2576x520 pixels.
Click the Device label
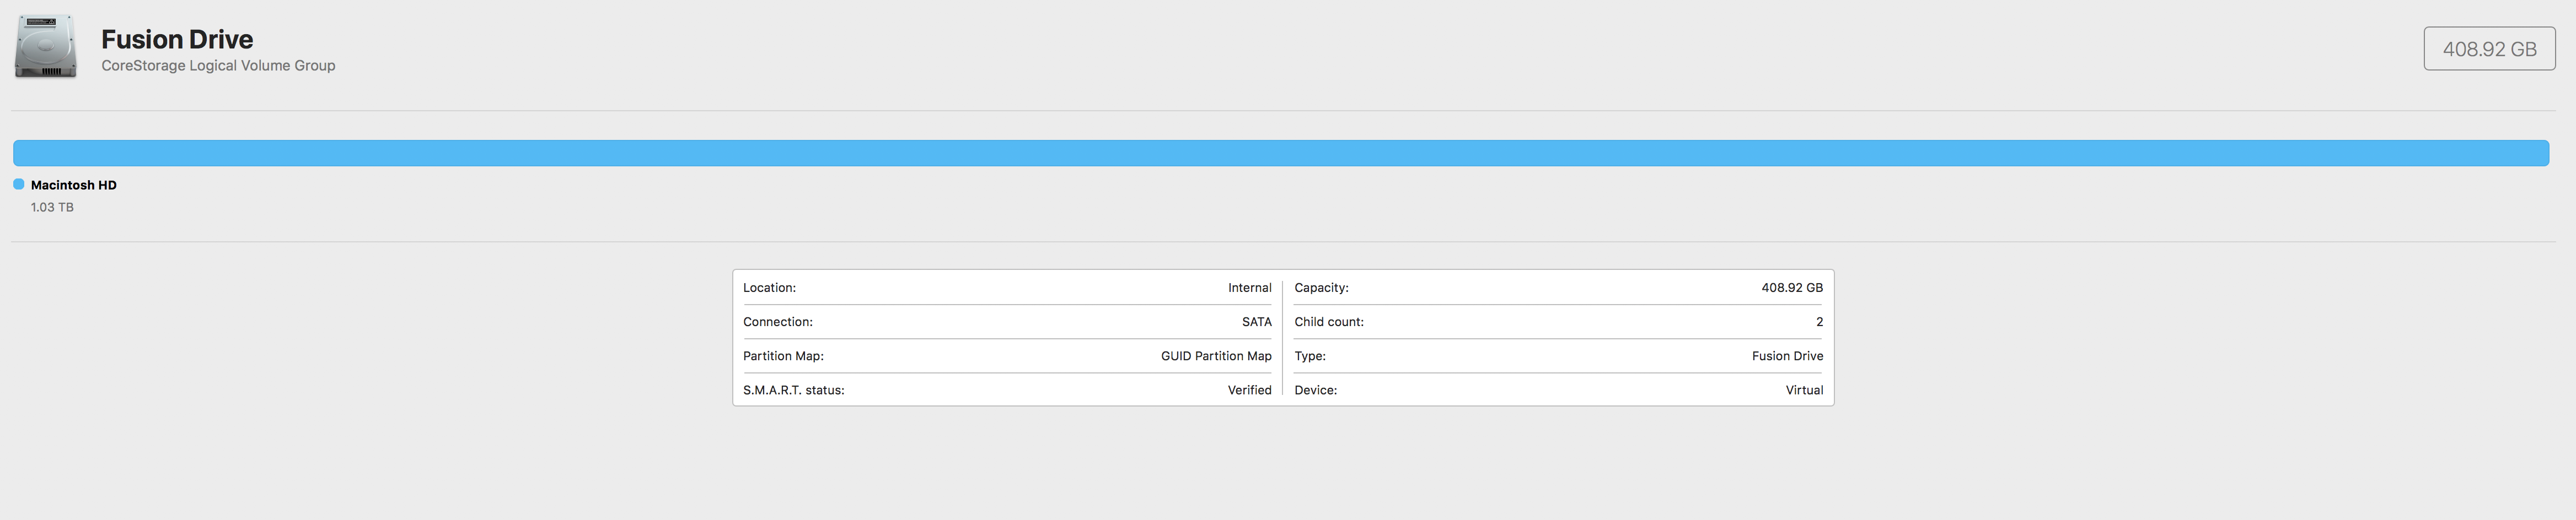coord(1316,390)
